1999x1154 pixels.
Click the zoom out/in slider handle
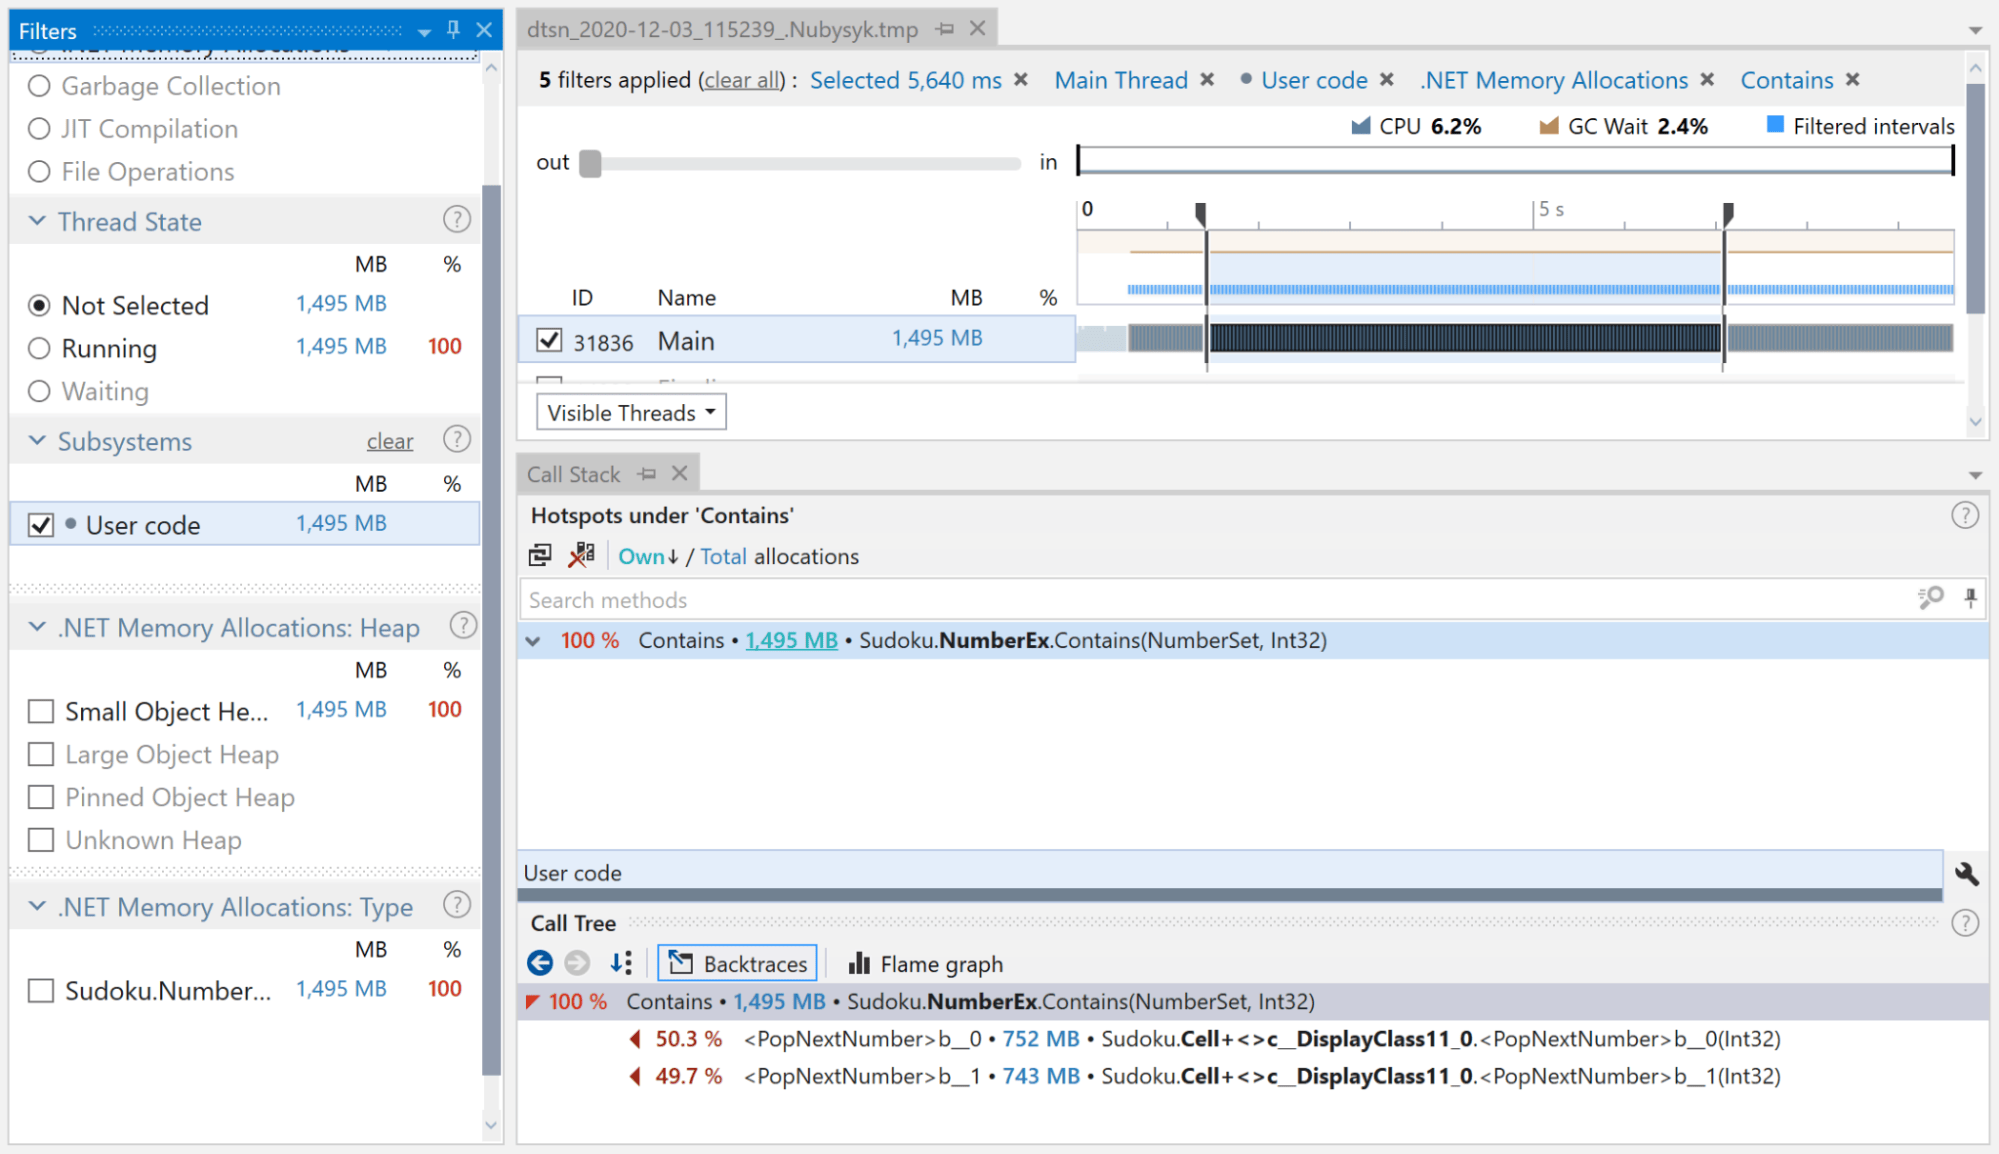tap(591, 163)
